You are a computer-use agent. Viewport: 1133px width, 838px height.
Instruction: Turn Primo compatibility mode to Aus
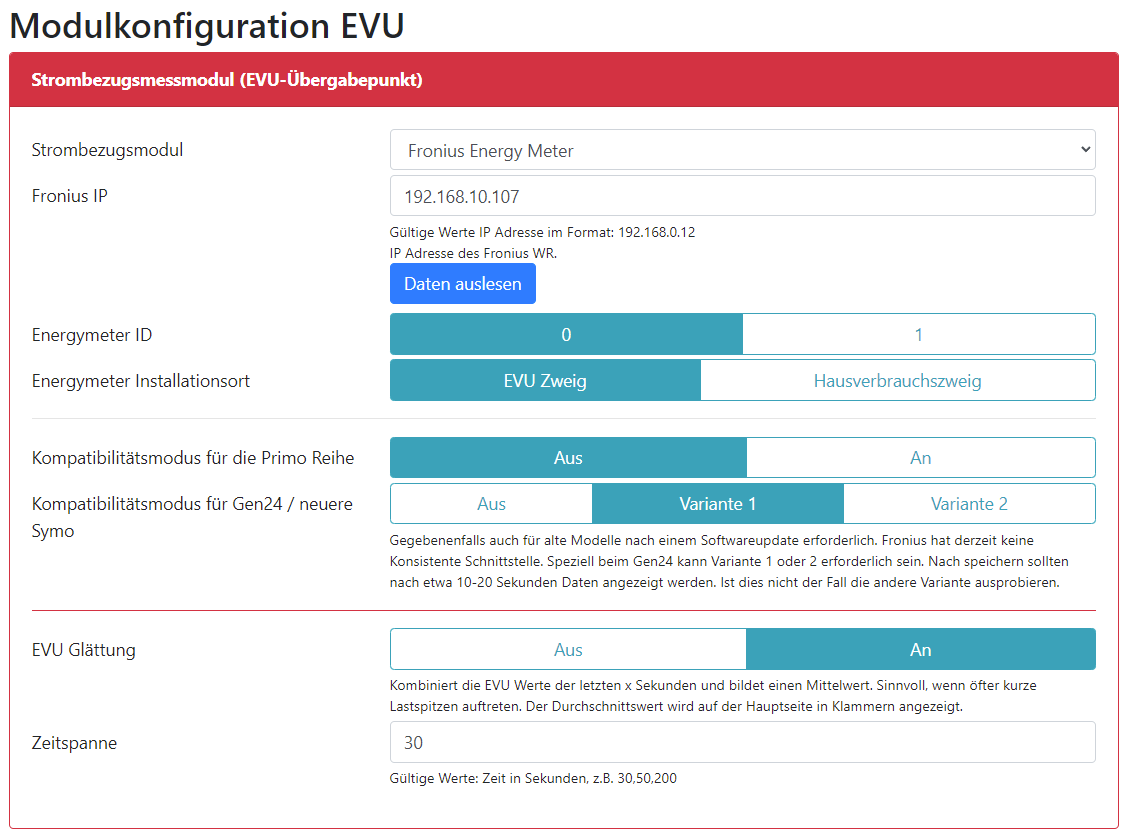[568, 457]
